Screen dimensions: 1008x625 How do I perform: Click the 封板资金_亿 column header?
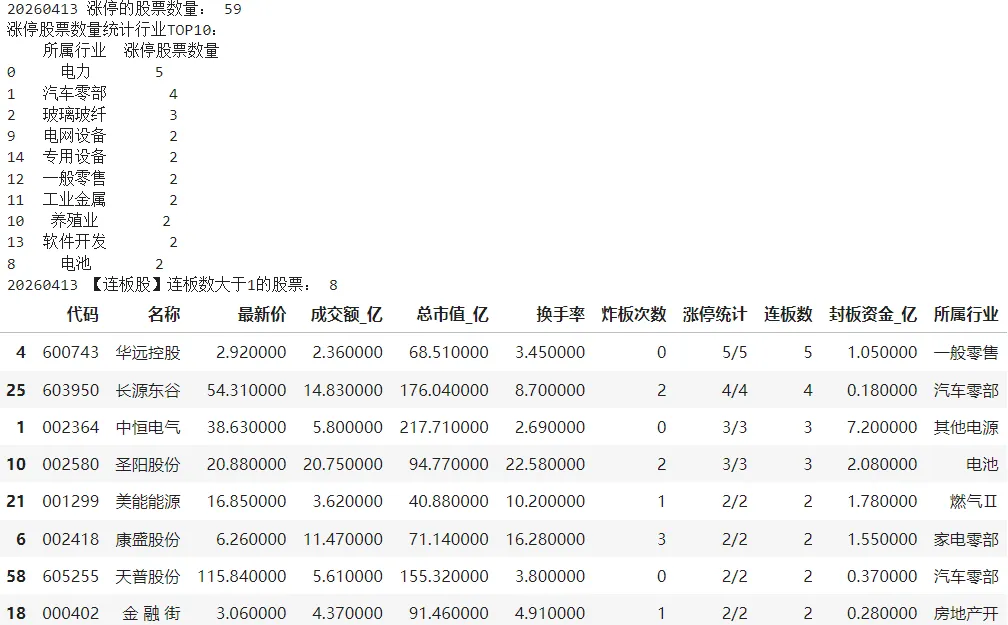[873, 314]
